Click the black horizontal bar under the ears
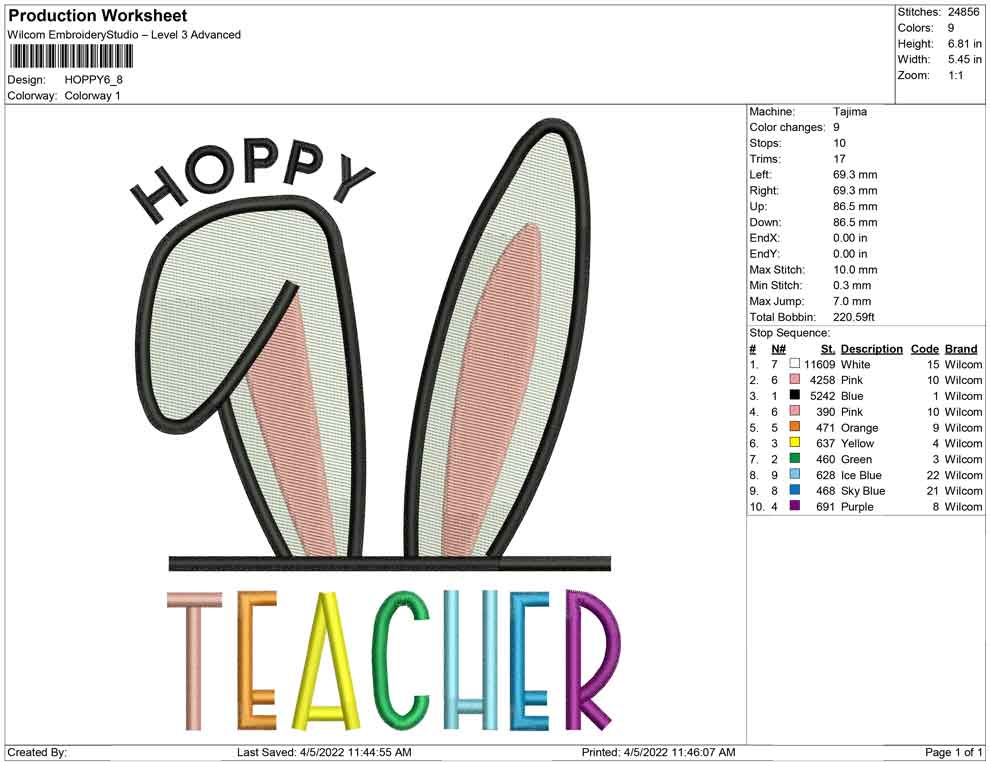The image size is (990, 762). [390, 563]
